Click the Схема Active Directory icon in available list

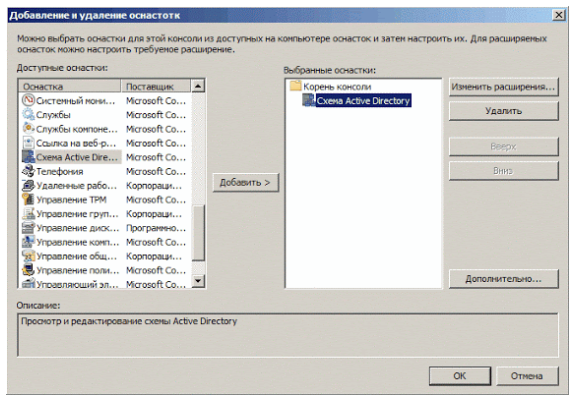click(28, 157)
